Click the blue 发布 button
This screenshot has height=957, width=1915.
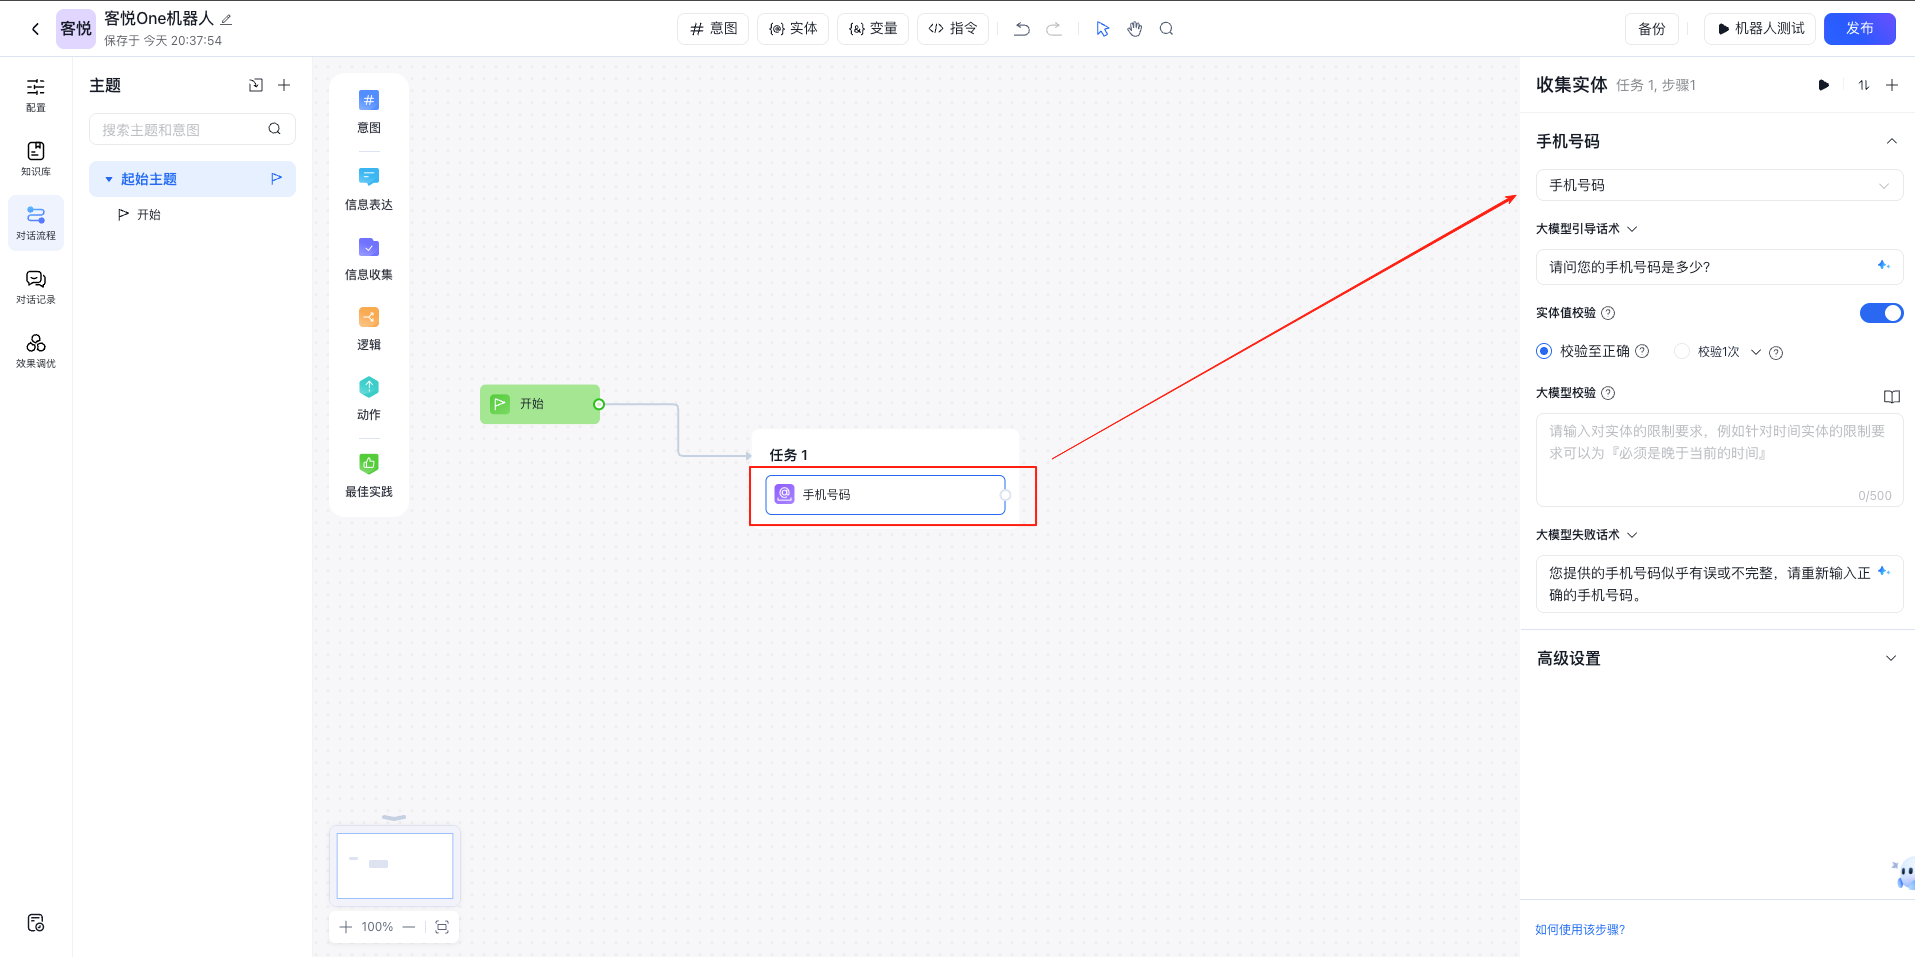point(1859,29)
